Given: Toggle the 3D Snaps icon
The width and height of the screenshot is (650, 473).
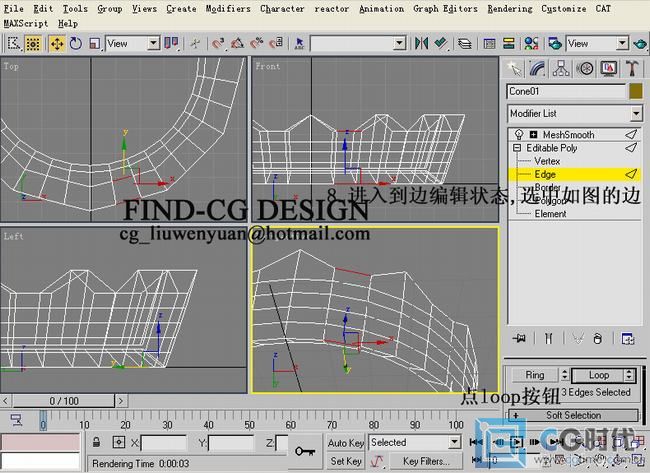Looking at the screenshot, I should (x=218, y=43).
